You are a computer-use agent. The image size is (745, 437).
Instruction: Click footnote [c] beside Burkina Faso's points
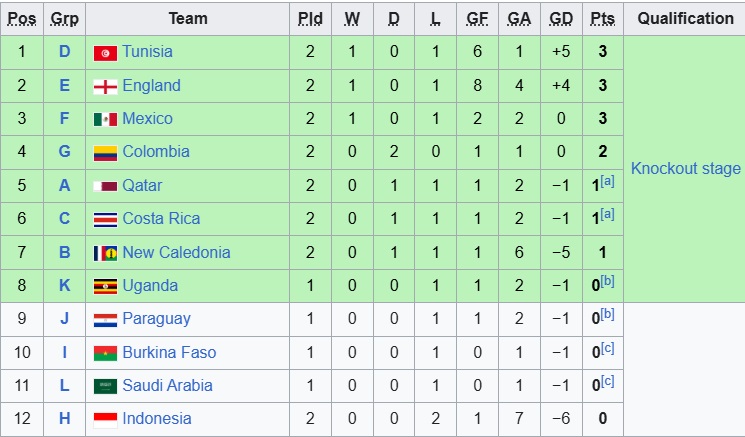(x=607, y=348)
